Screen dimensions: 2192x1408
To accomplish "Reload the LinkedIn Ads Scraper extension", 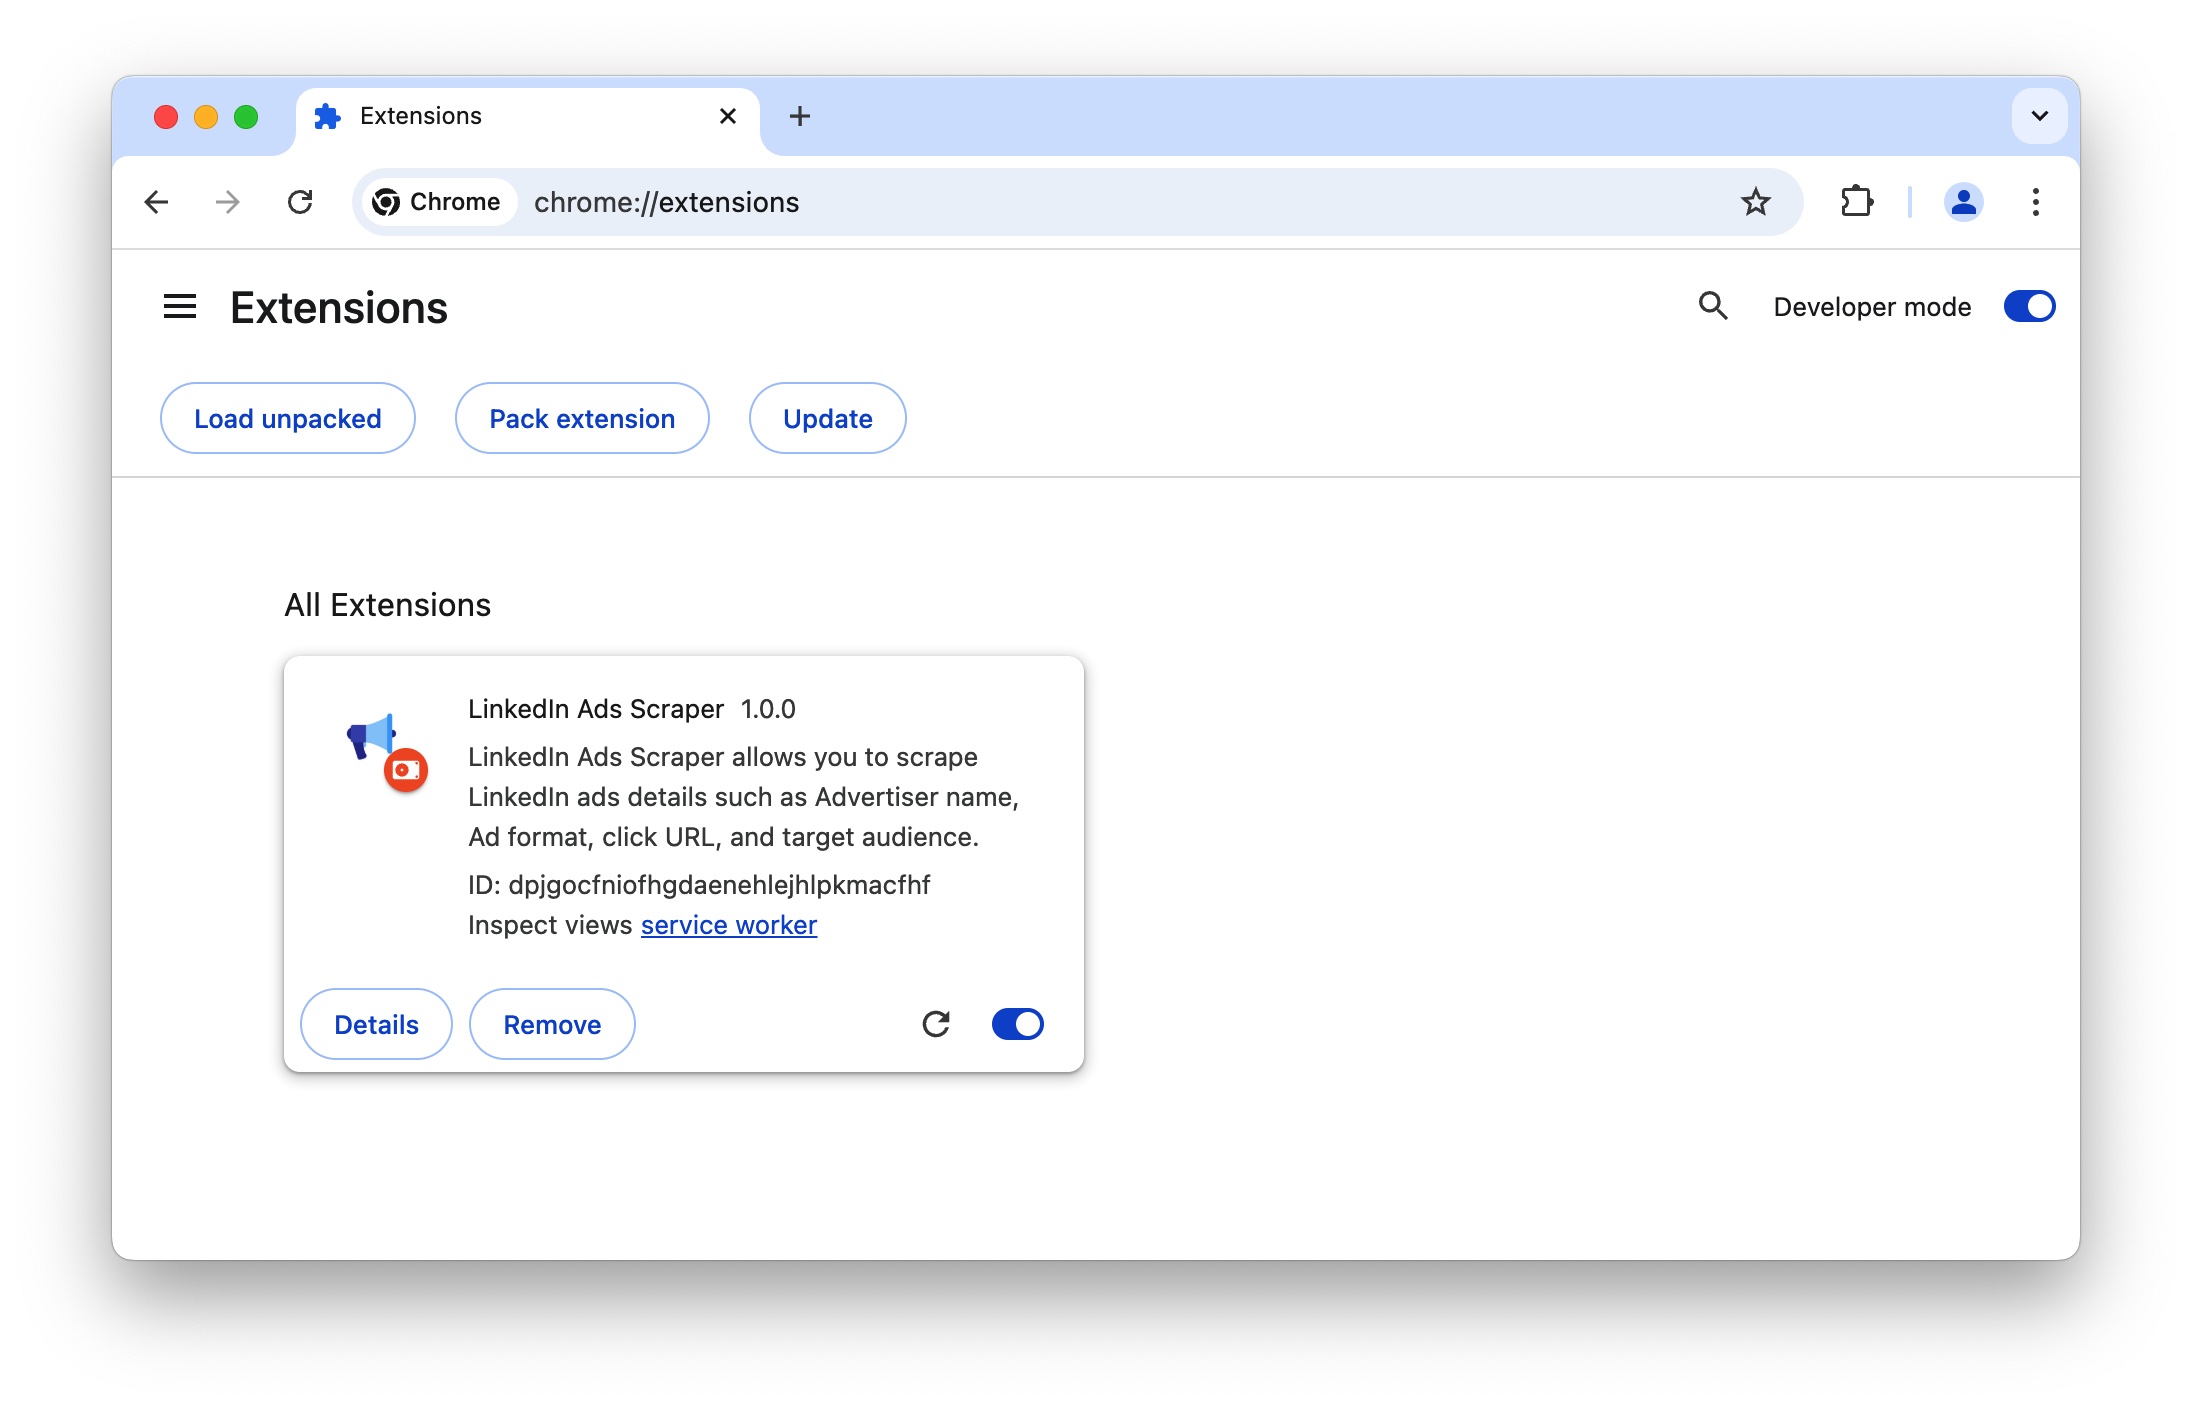I will point(936,1023).
